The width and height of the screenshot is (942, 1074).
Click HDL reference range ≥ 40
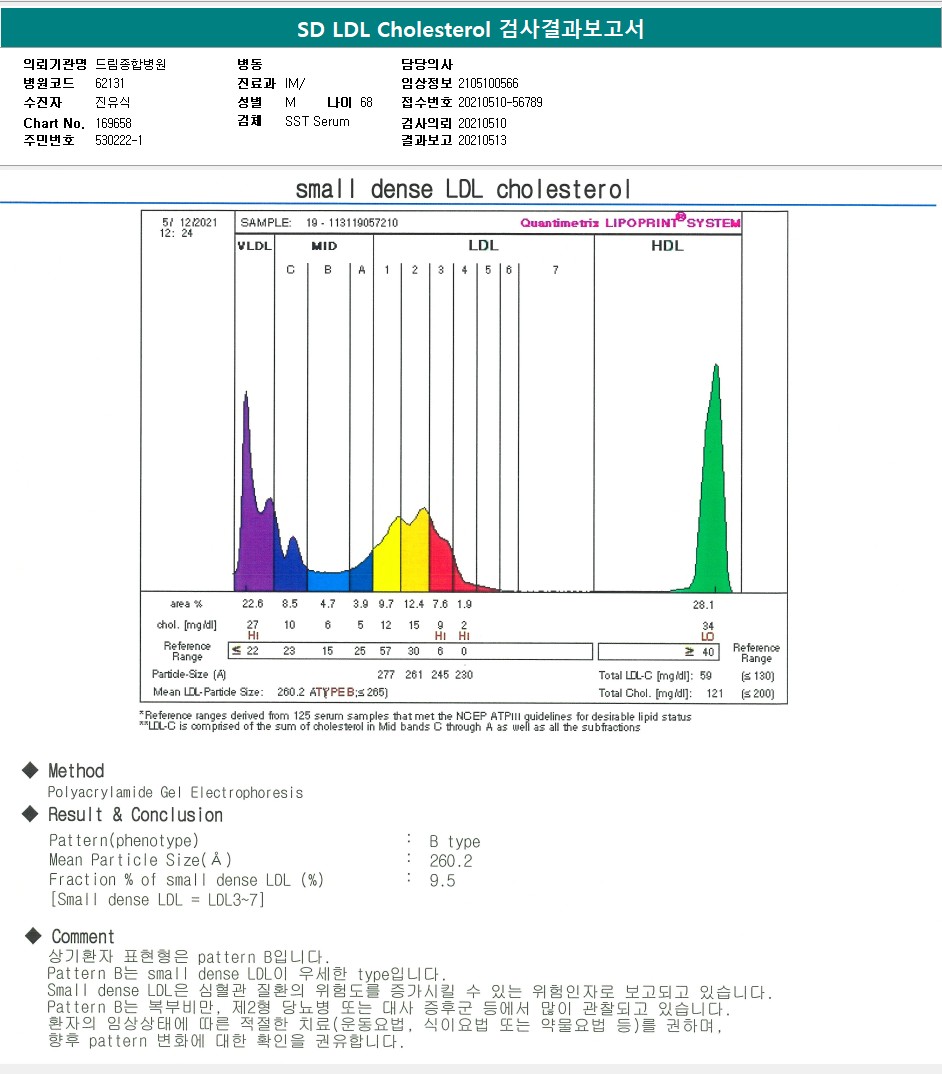(700, 652)
